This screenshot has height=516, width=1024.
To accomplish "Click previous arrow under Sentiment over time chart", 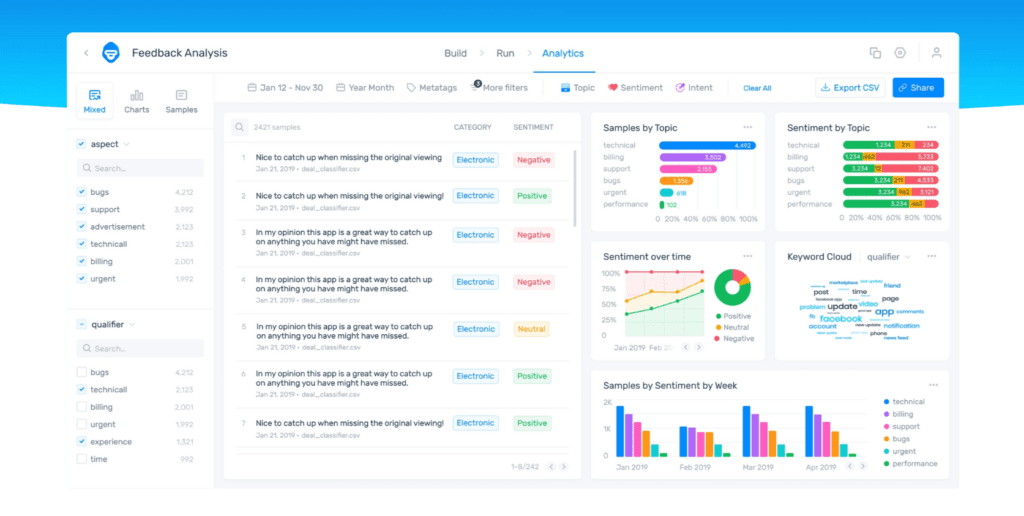I will (x=686, y=347).
